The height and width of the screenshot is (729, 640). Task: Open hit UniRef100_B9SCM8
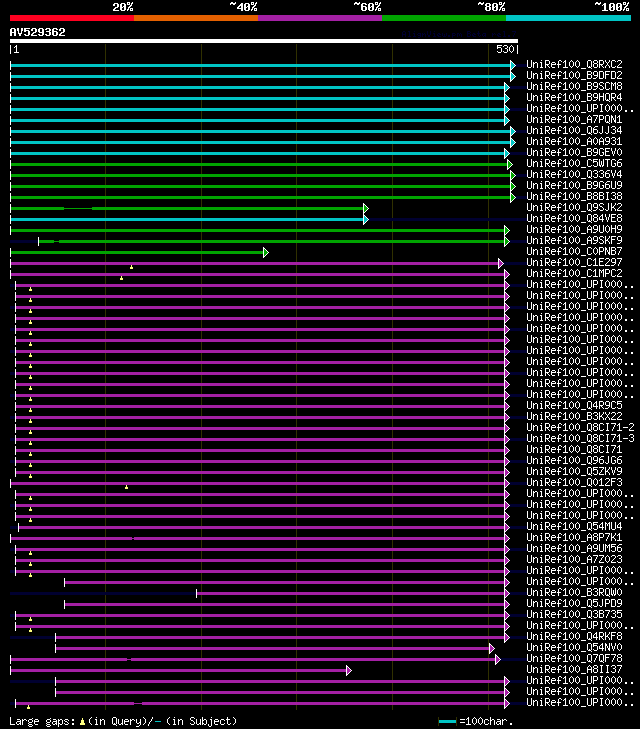574,86
